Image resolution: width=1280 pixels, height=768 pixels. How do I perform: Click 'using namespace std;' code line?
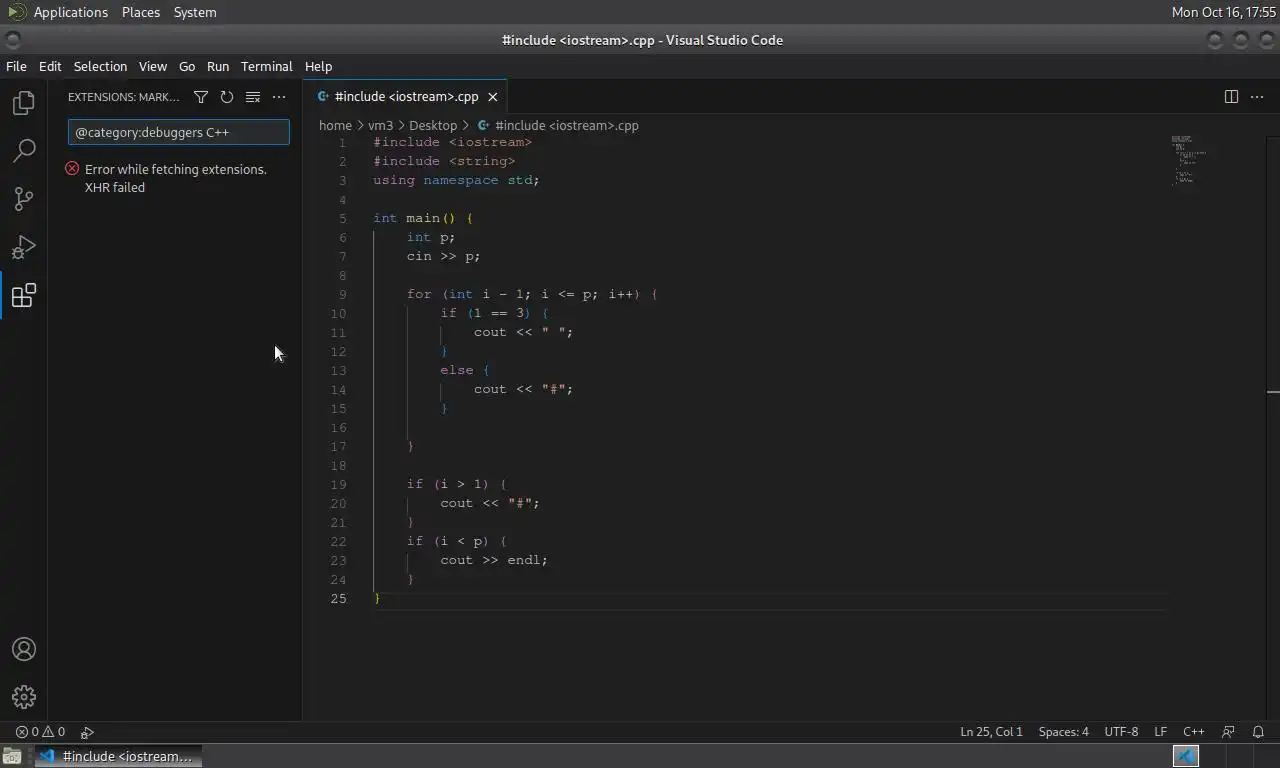[456, 180]
